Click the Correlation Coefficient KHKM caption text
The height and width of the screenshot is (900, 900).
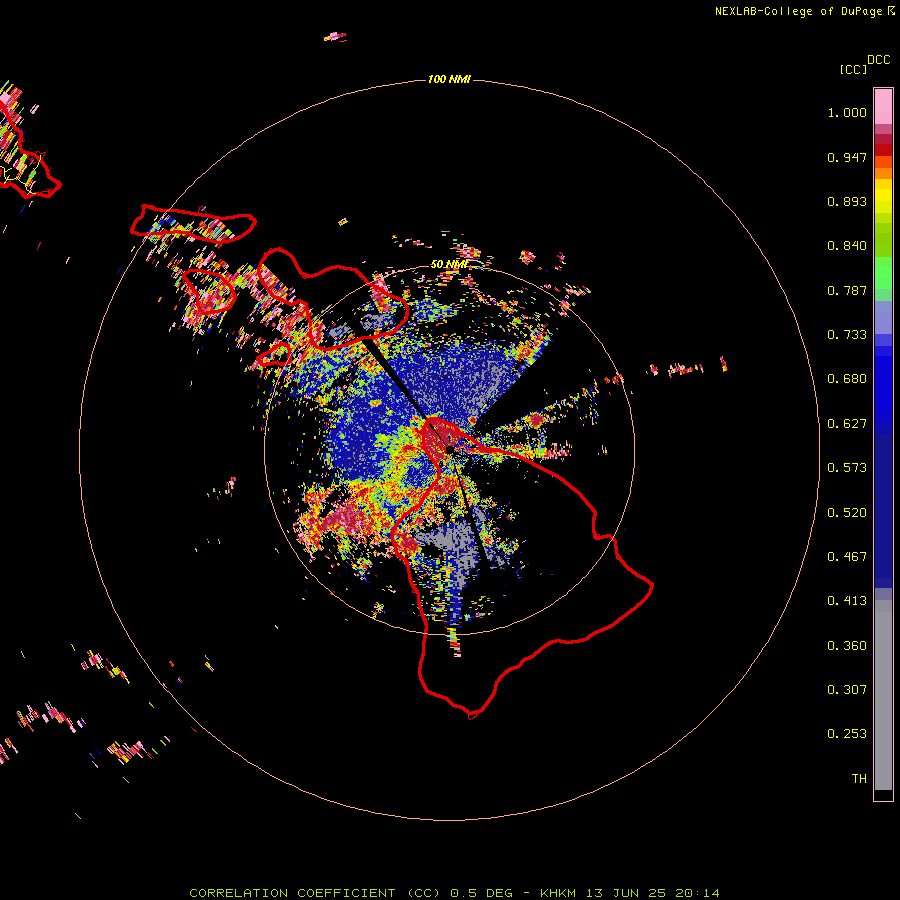(x=454, y=893)
